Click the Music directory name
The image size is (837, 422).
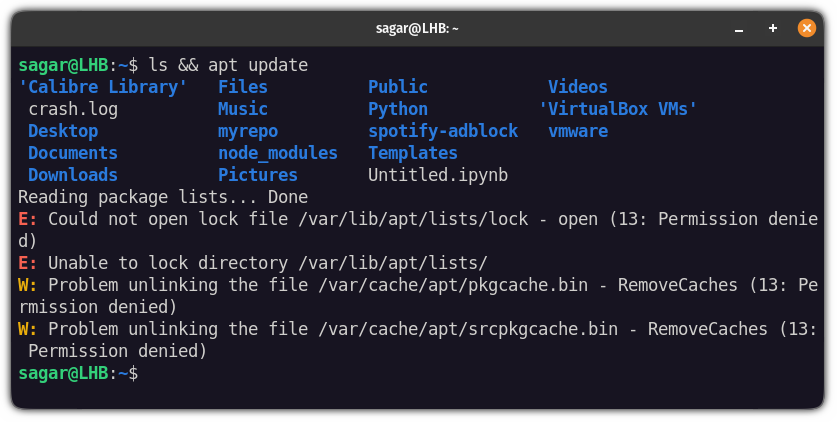point(243,109)
